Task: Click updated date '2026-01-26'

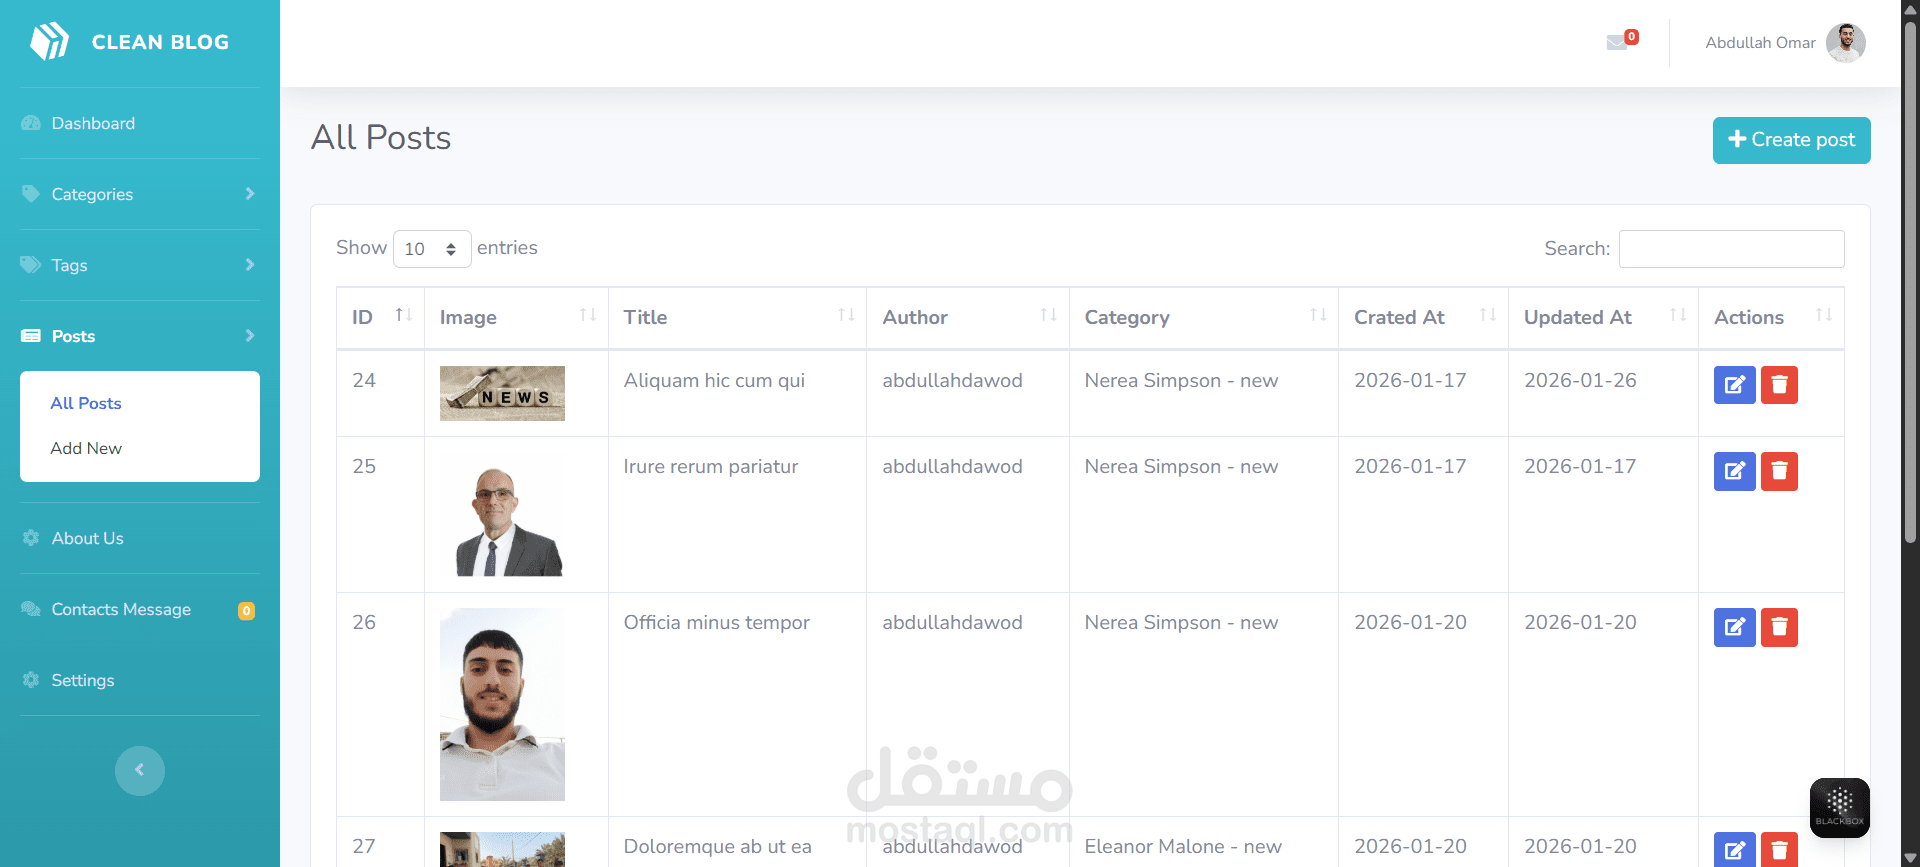Action: [x=1580, y=380]
